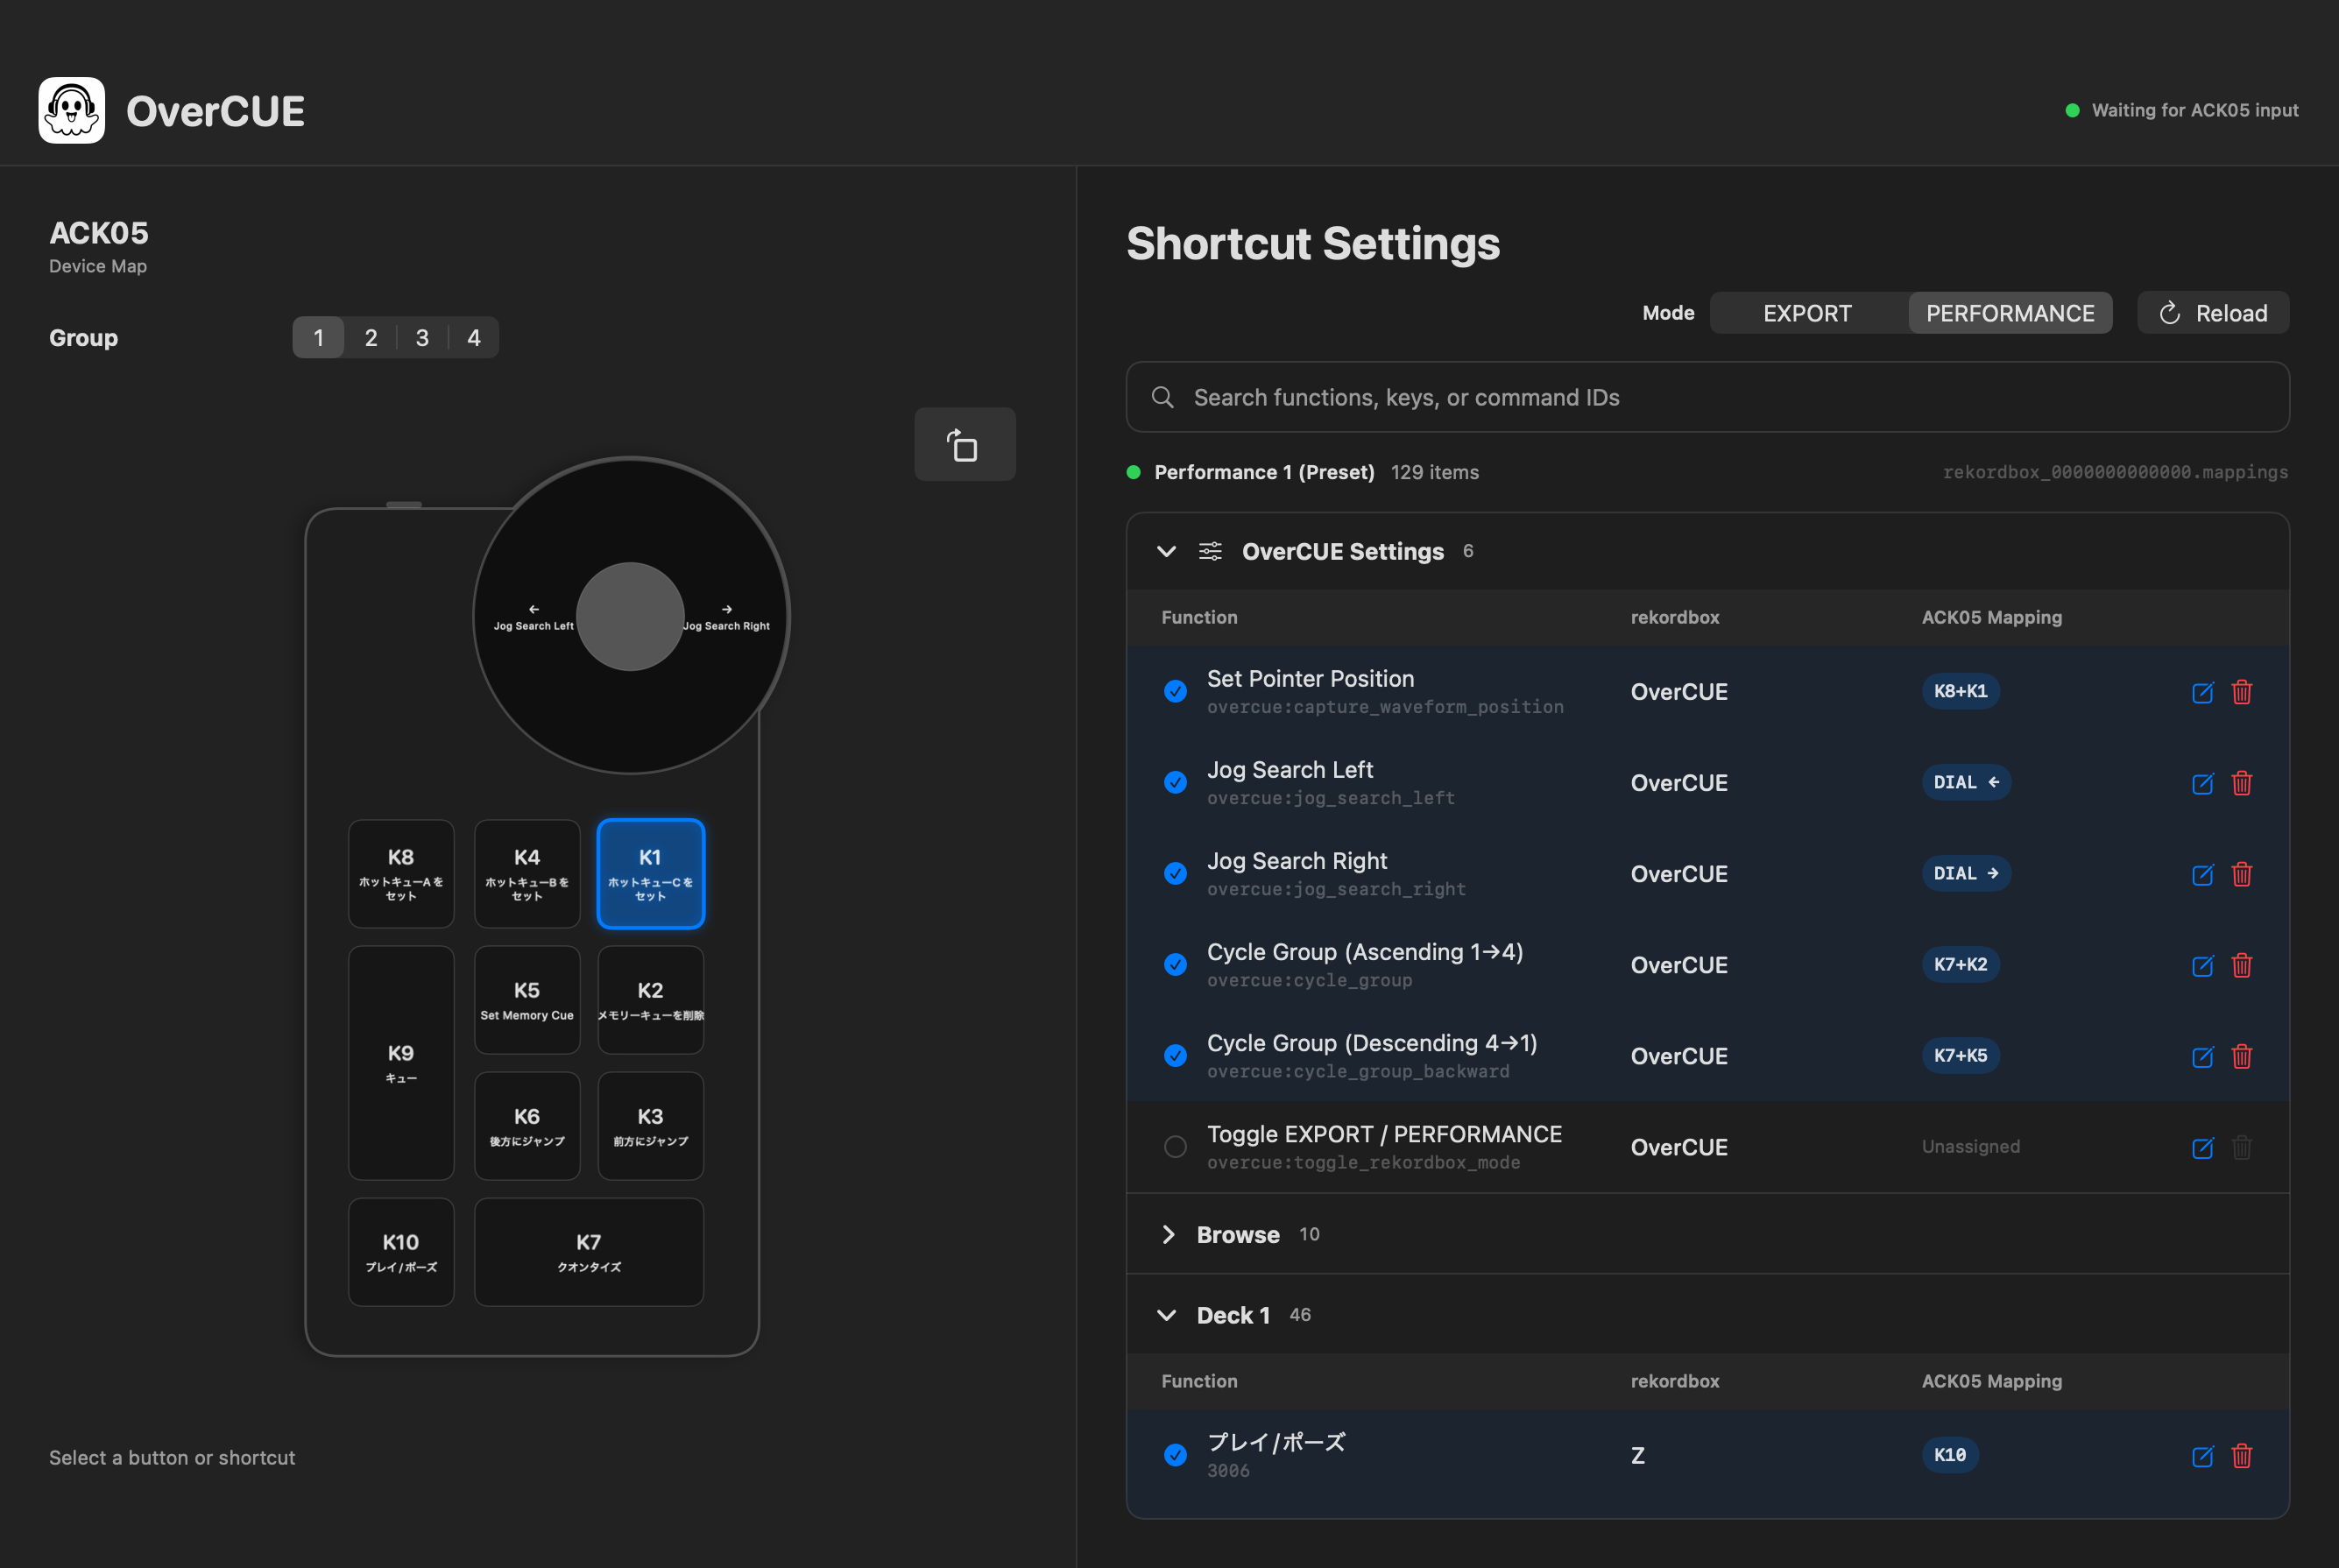Viewport: 2339px width, 1568px height.
Task: Delete the プレイ/ポーズ K10 mapping
Action: 2241,1456
